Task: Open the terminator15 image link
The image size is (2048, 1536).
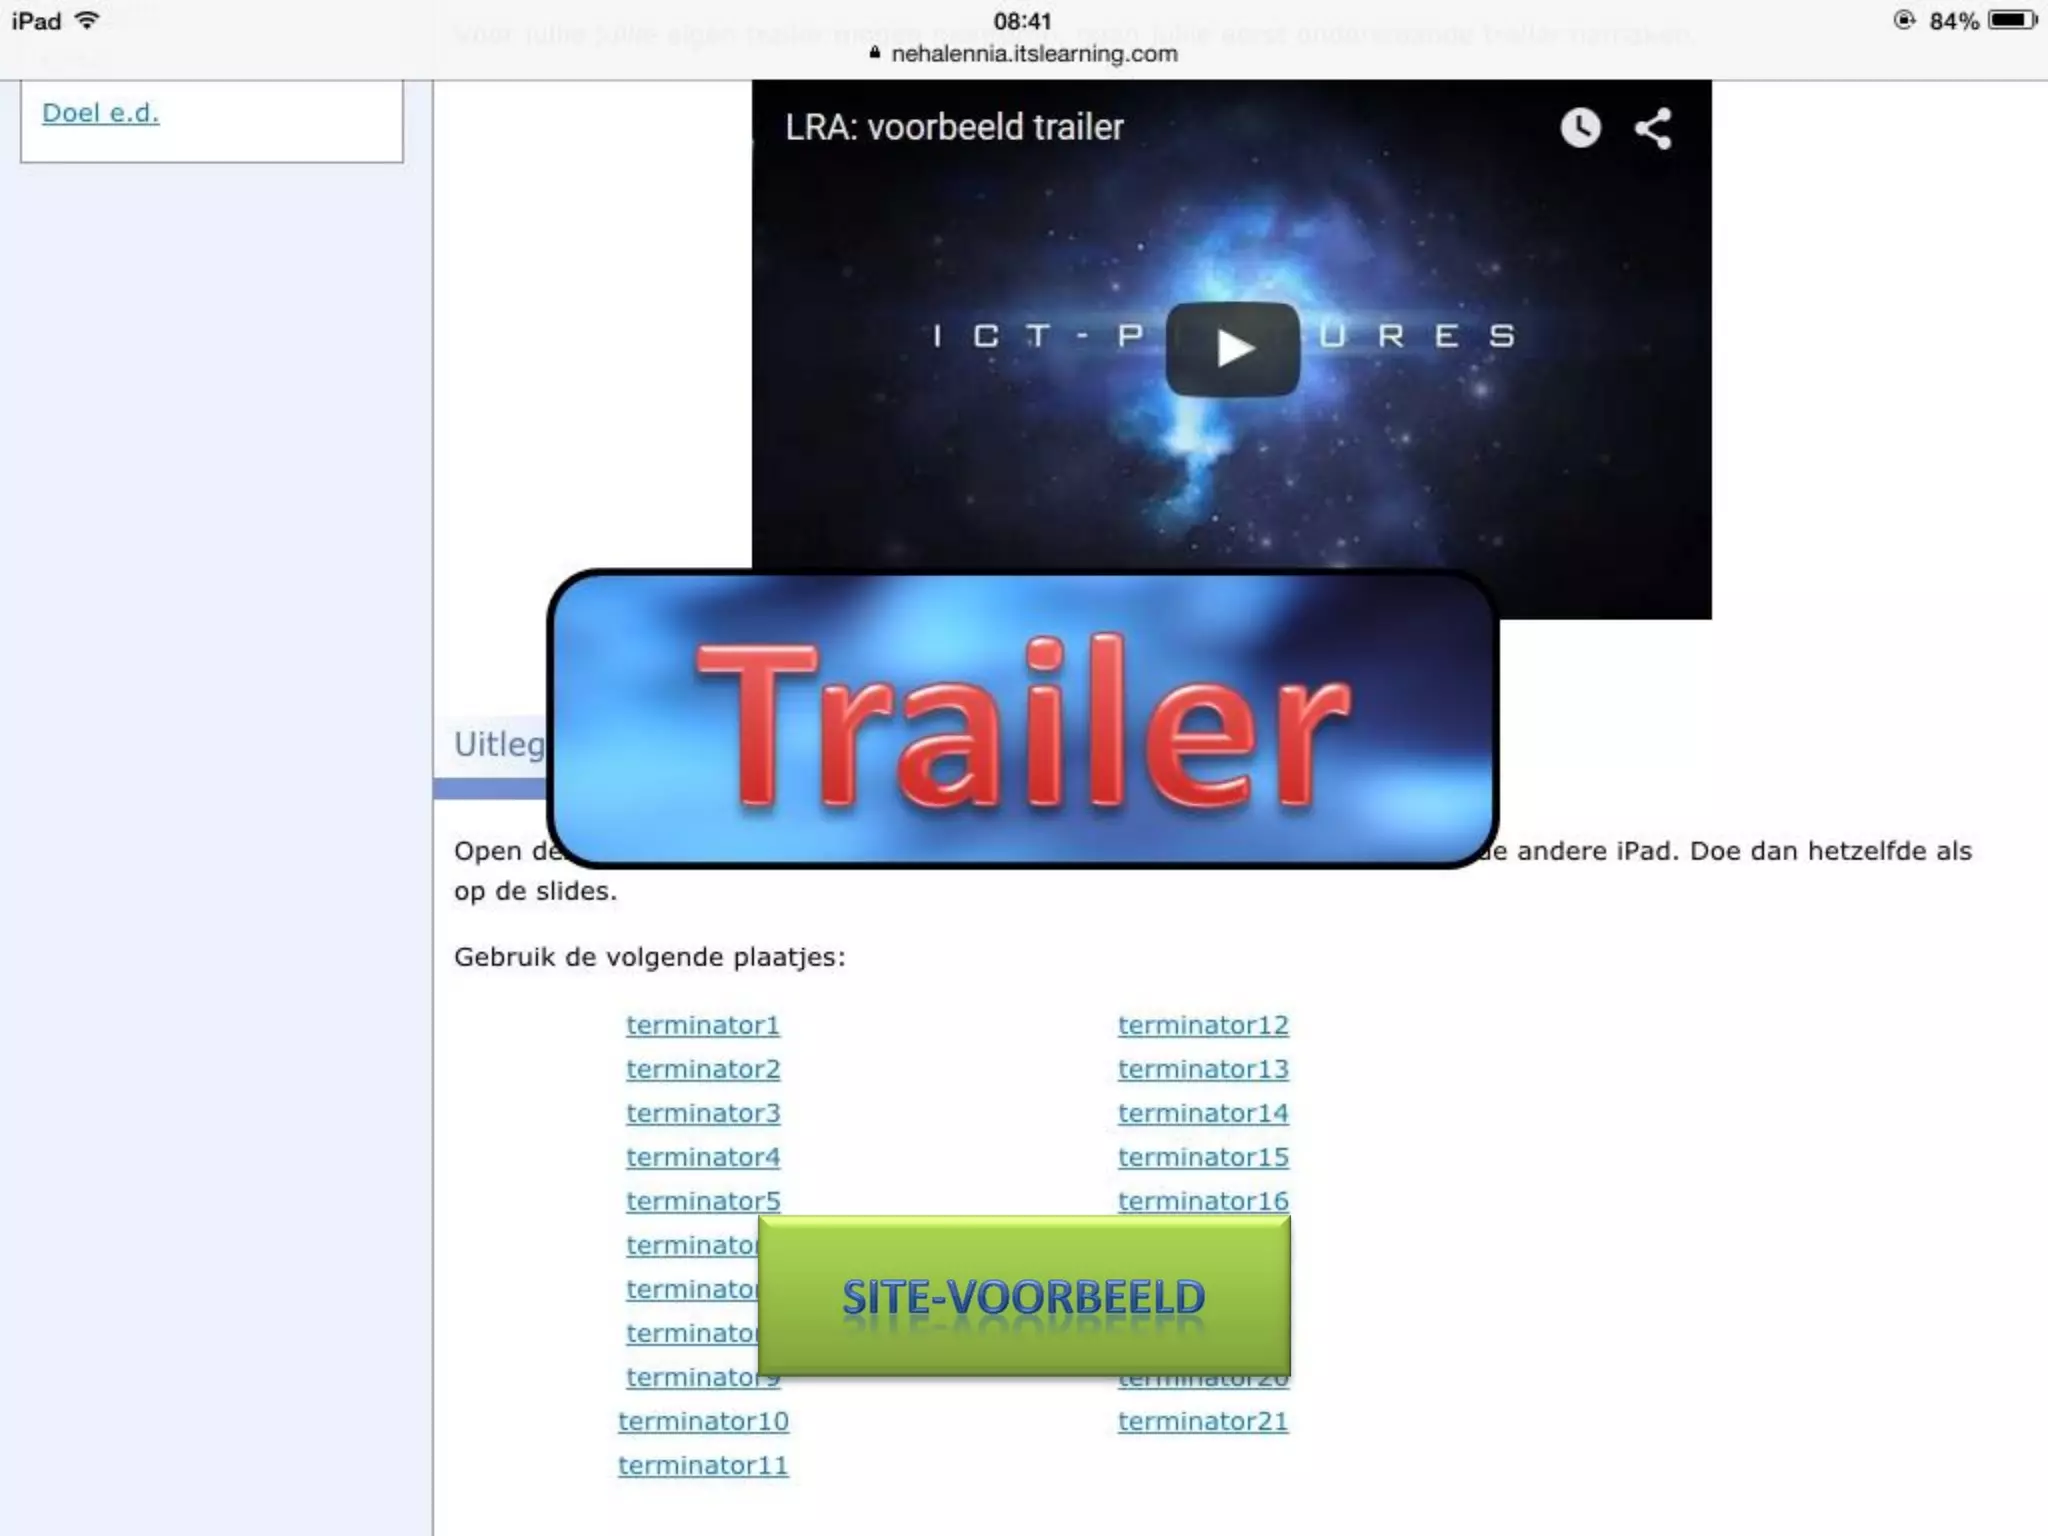Action: coord(1203,1157)
